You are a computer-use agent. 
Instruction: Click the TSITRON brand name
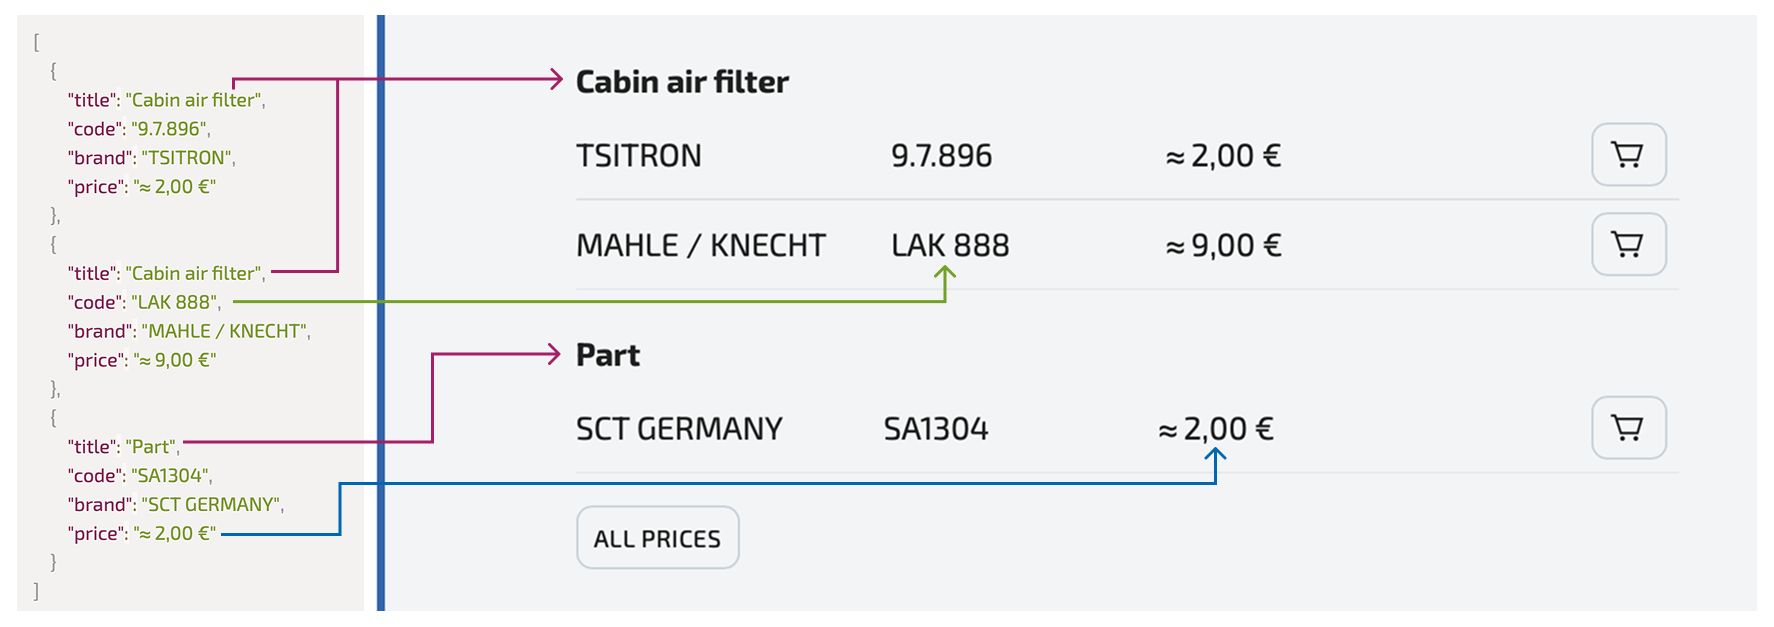(x=638, y=156)
